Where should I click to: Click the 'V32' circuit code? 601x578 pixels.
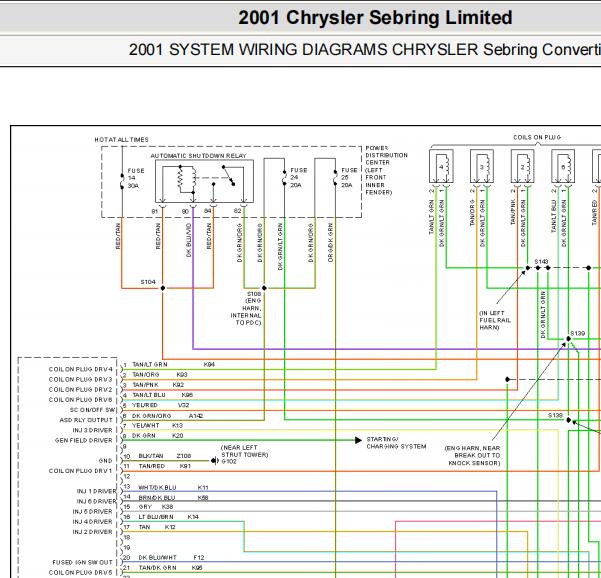(x=183, y=405)
